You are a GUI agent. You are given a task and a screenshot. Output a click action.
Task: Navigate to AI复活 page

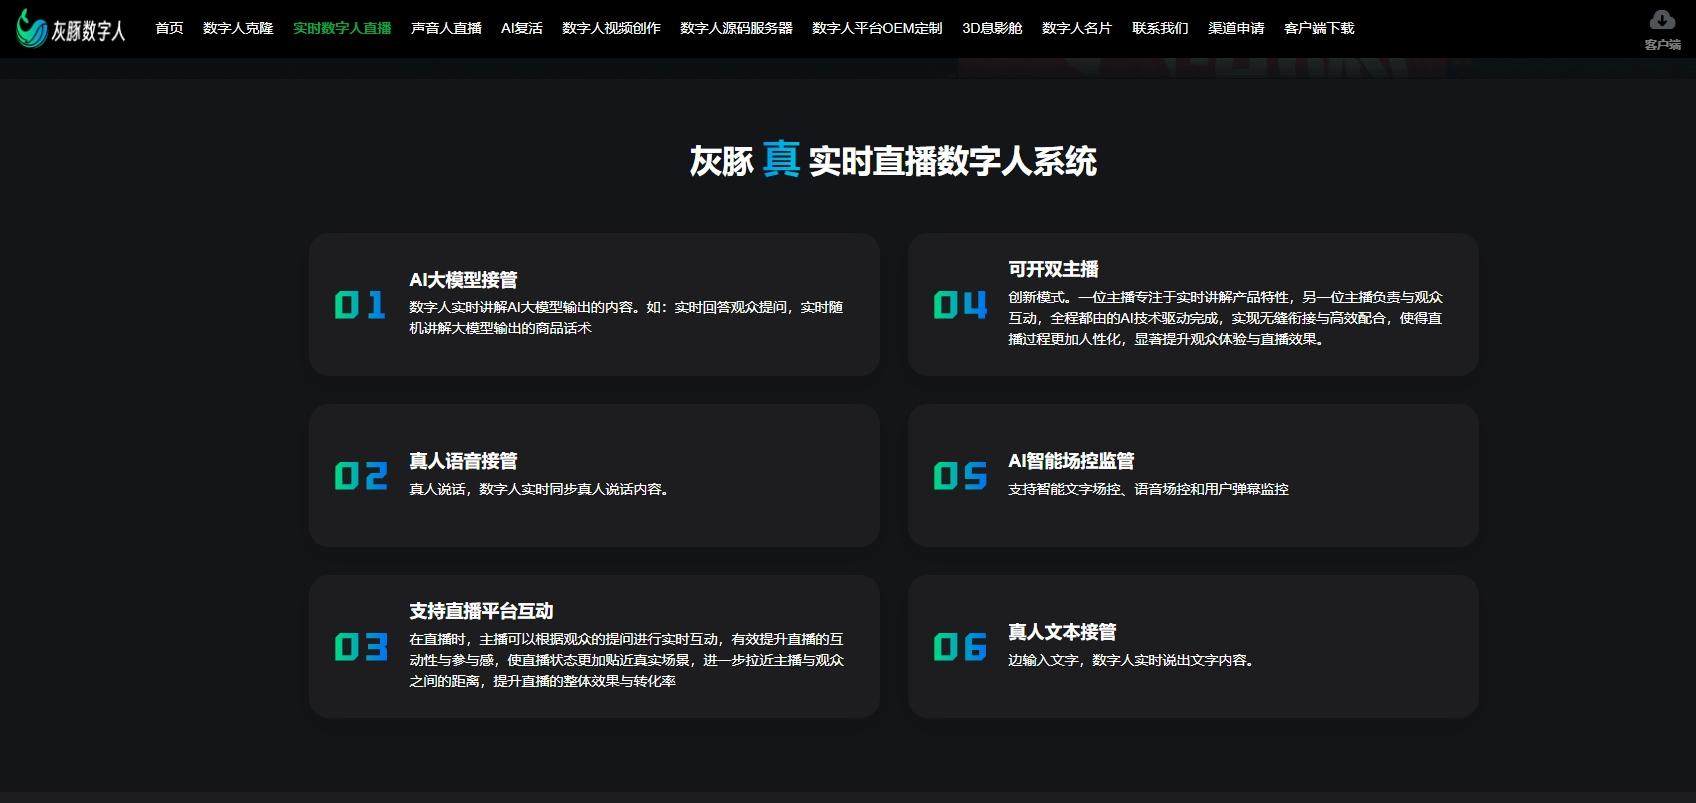tap(521, 28)
